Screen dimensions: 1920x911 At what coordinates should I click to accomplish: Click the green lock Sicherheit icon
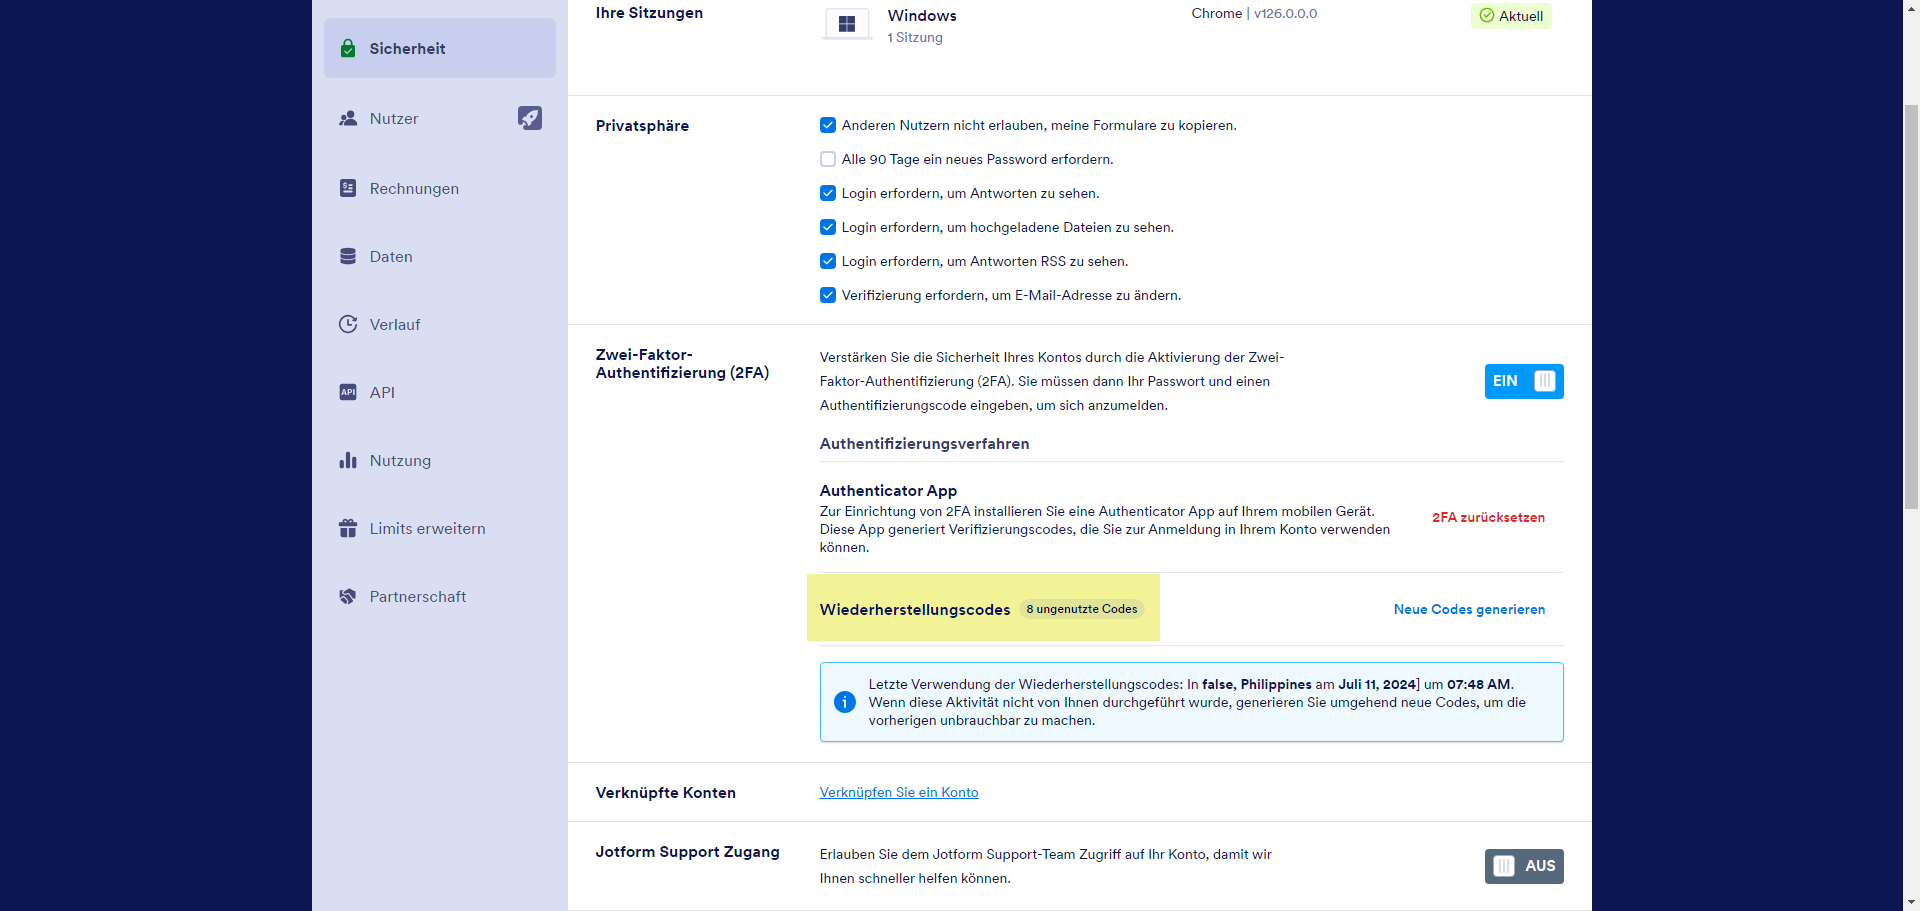click(348, 48)
